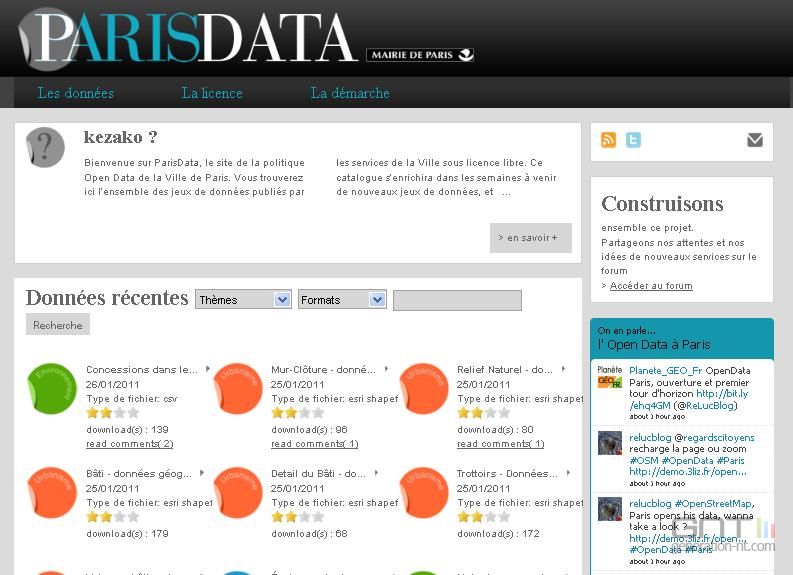Viewport: 793px width, 575px height.
Task: Click arrow next to Concessions dans le... title
Action: [207, 369]
